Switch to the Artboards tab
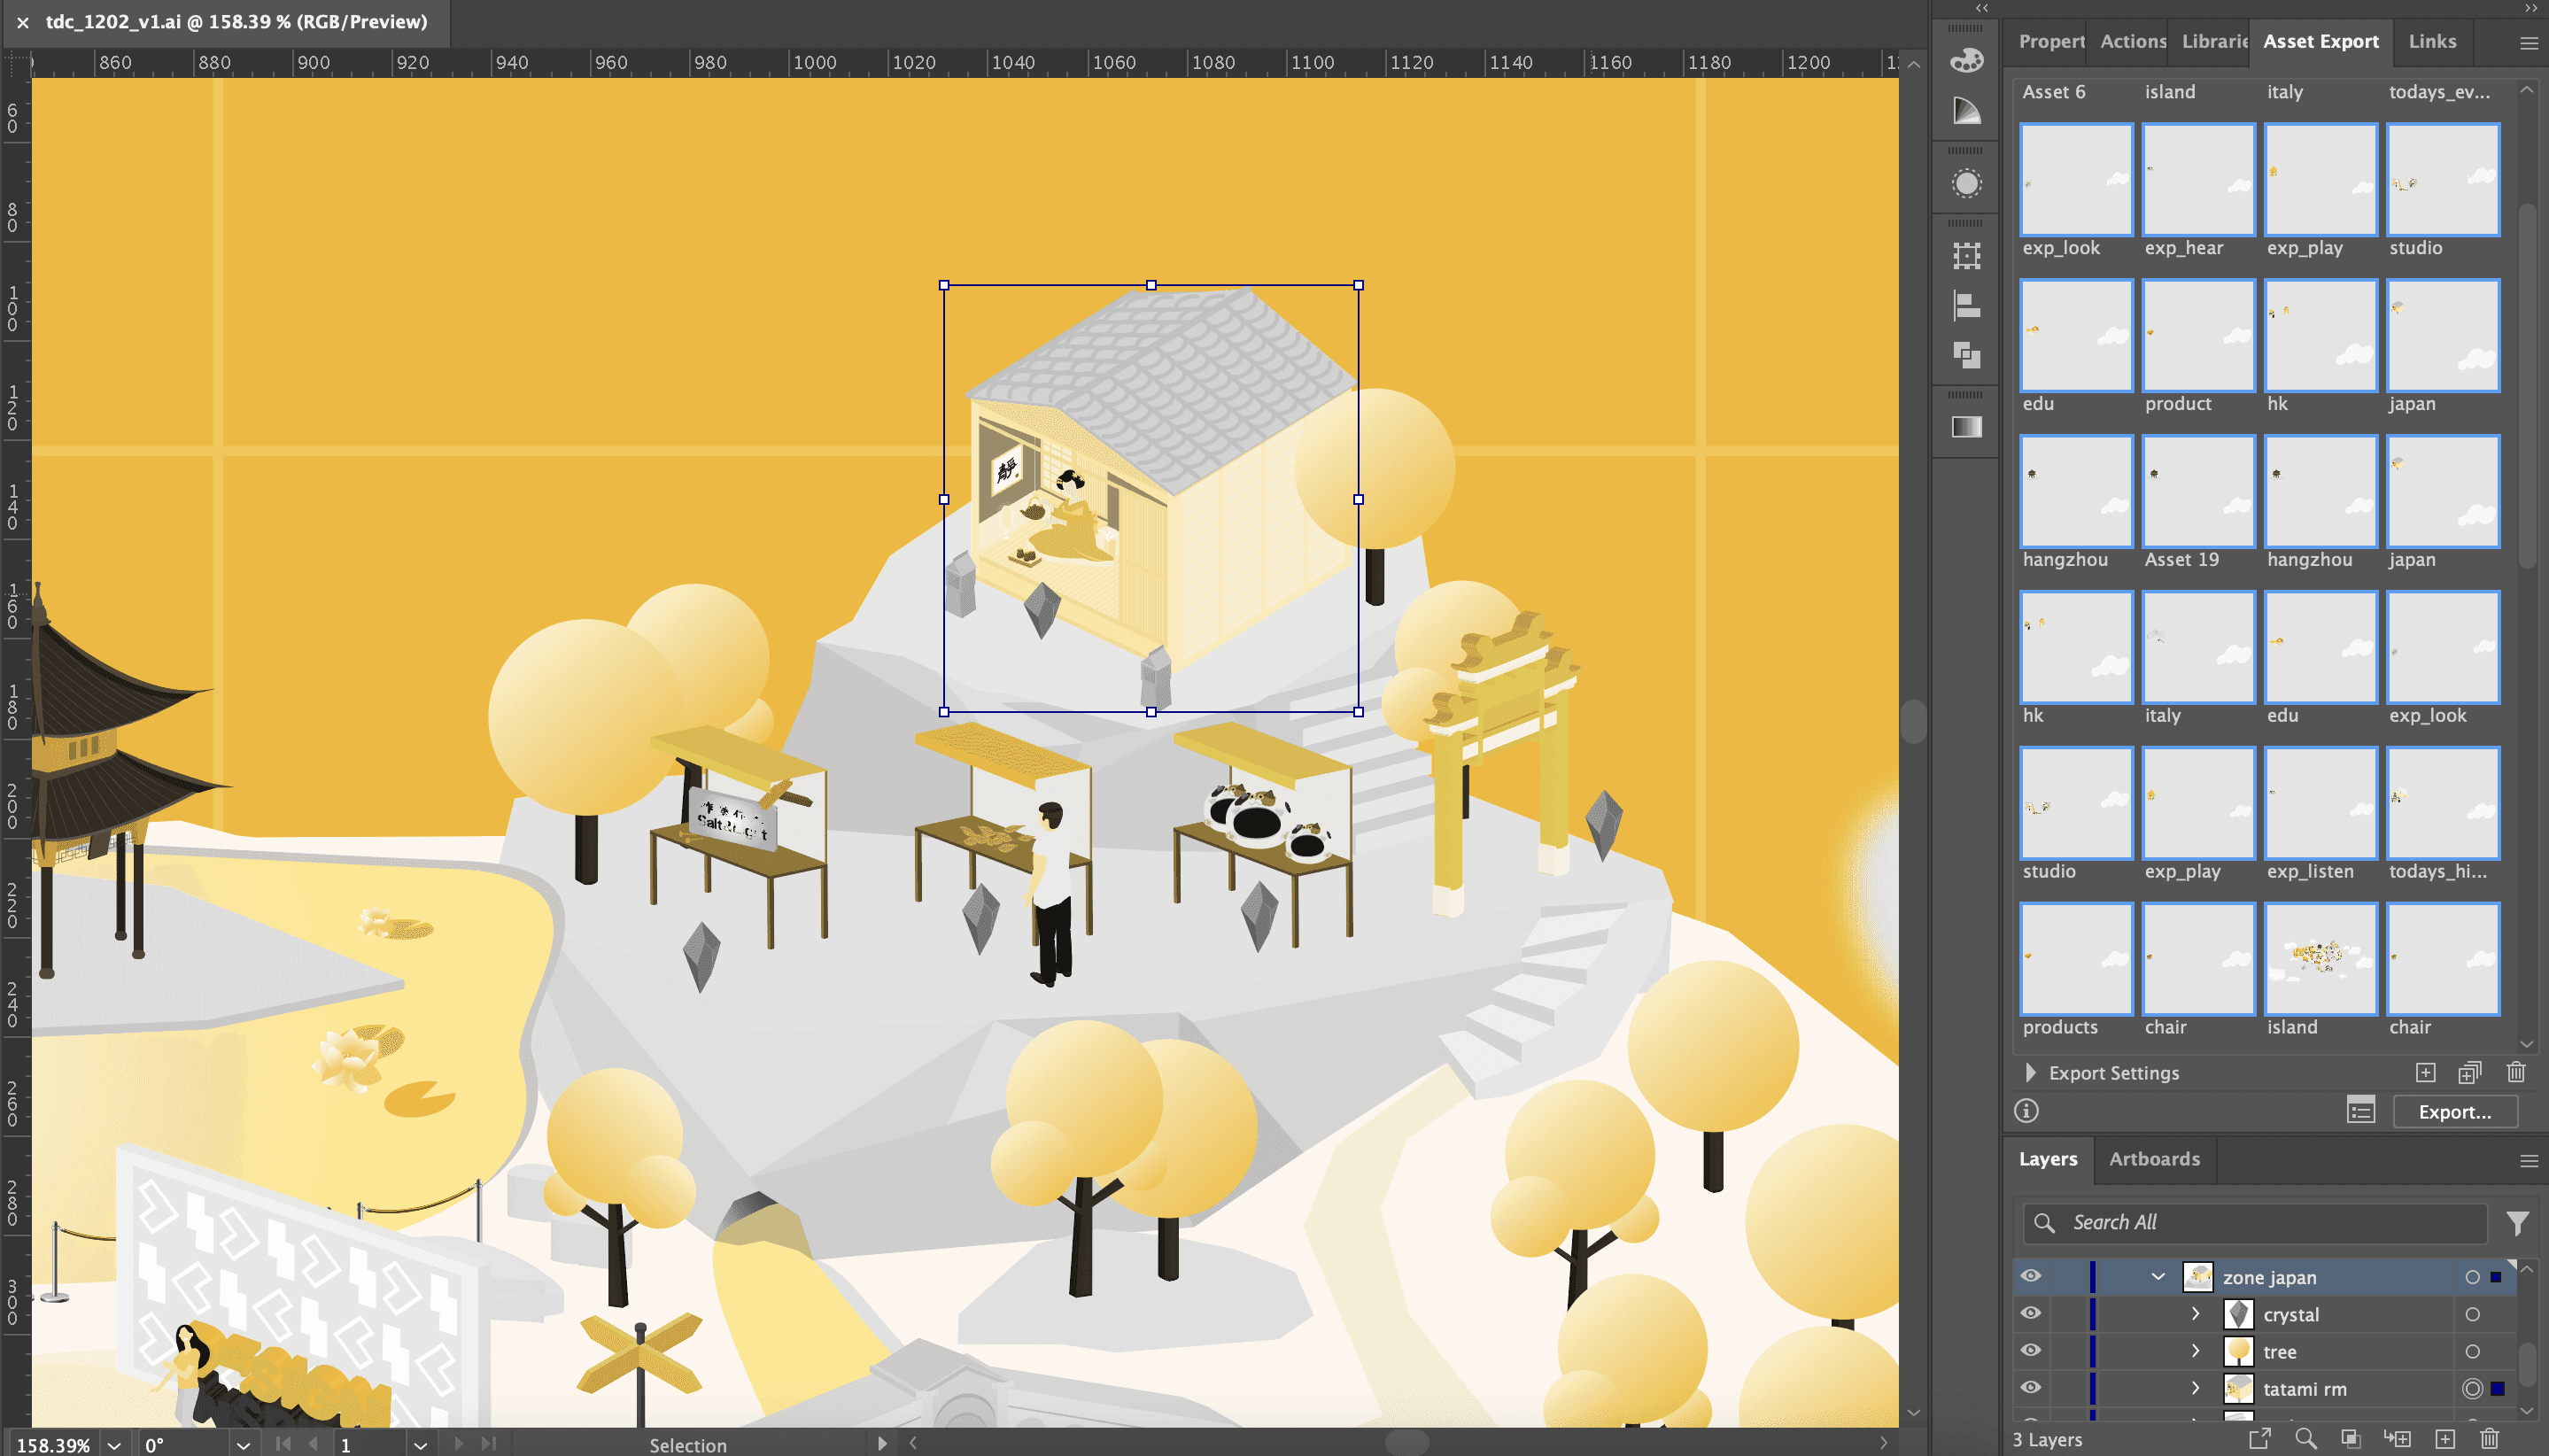This screenshot has height=1456, width=2549. click(2154, 1160)
